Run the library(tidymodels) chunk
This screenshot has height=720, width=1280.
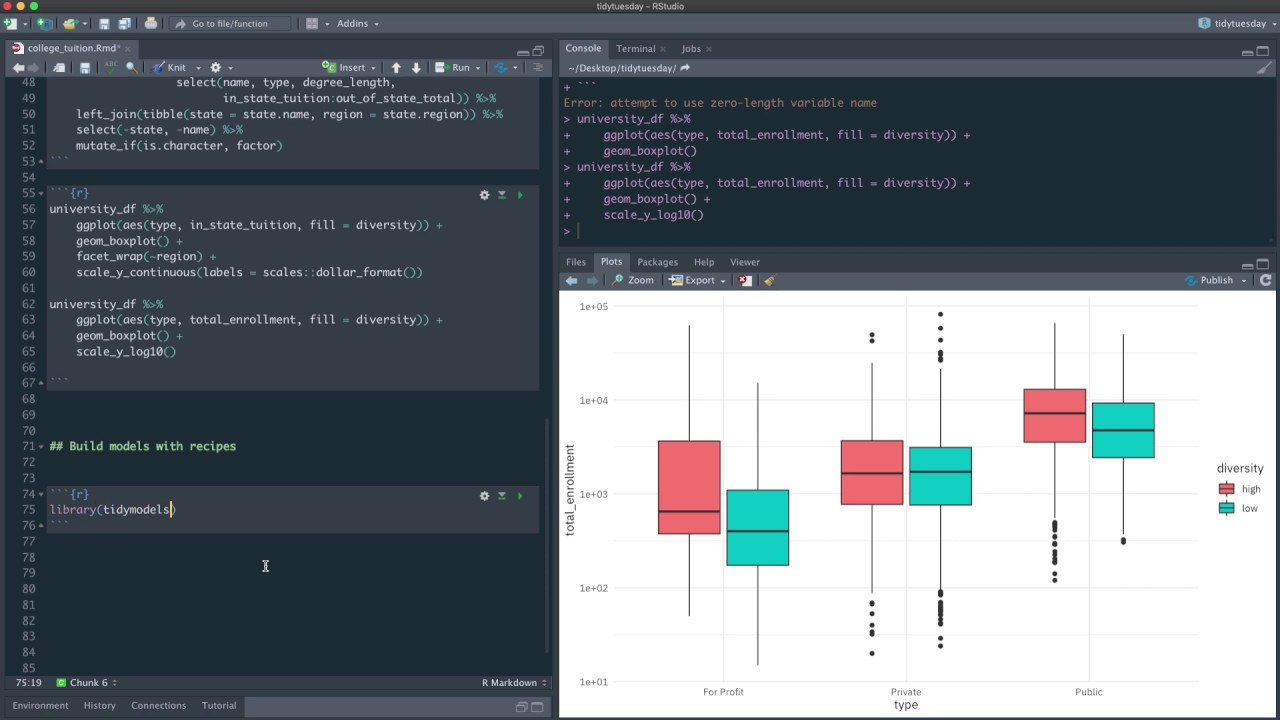tap(520, 495)
